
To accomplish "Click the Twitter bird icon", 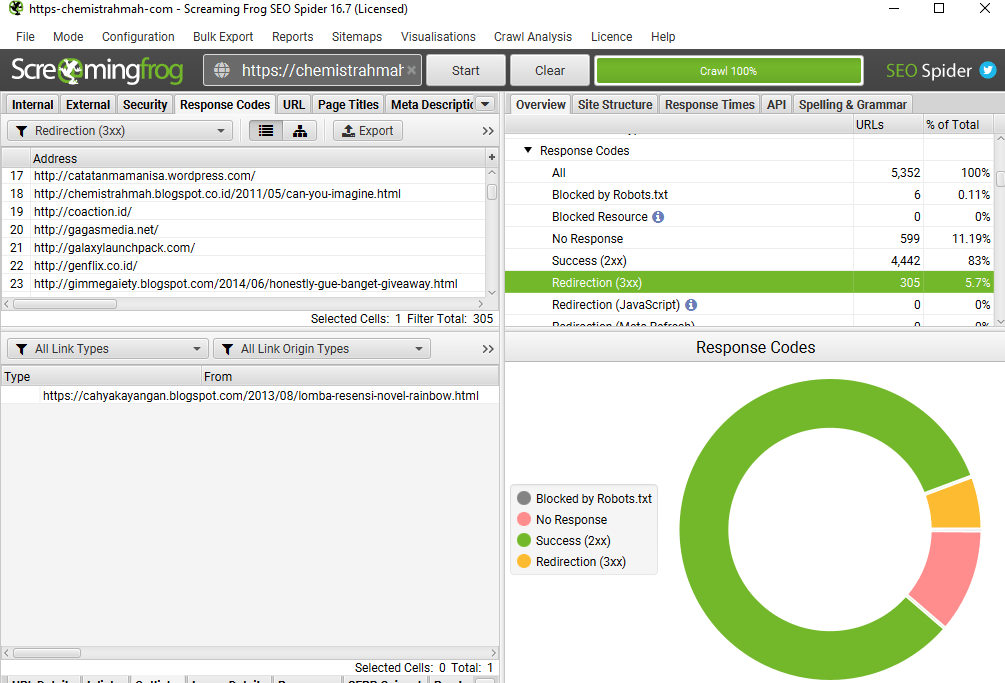I will 987,70.
